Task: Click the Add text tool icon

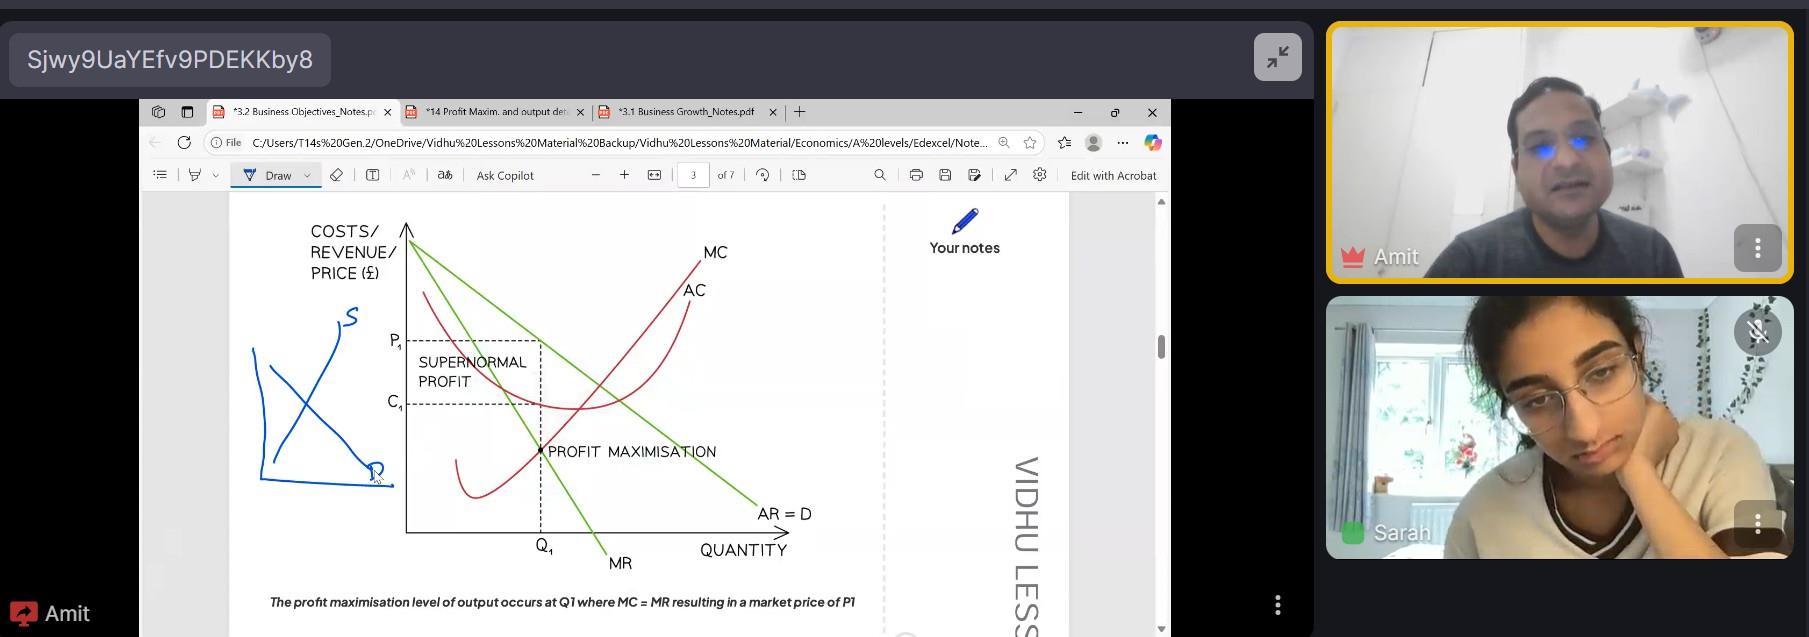Action: tap(372, 175)
